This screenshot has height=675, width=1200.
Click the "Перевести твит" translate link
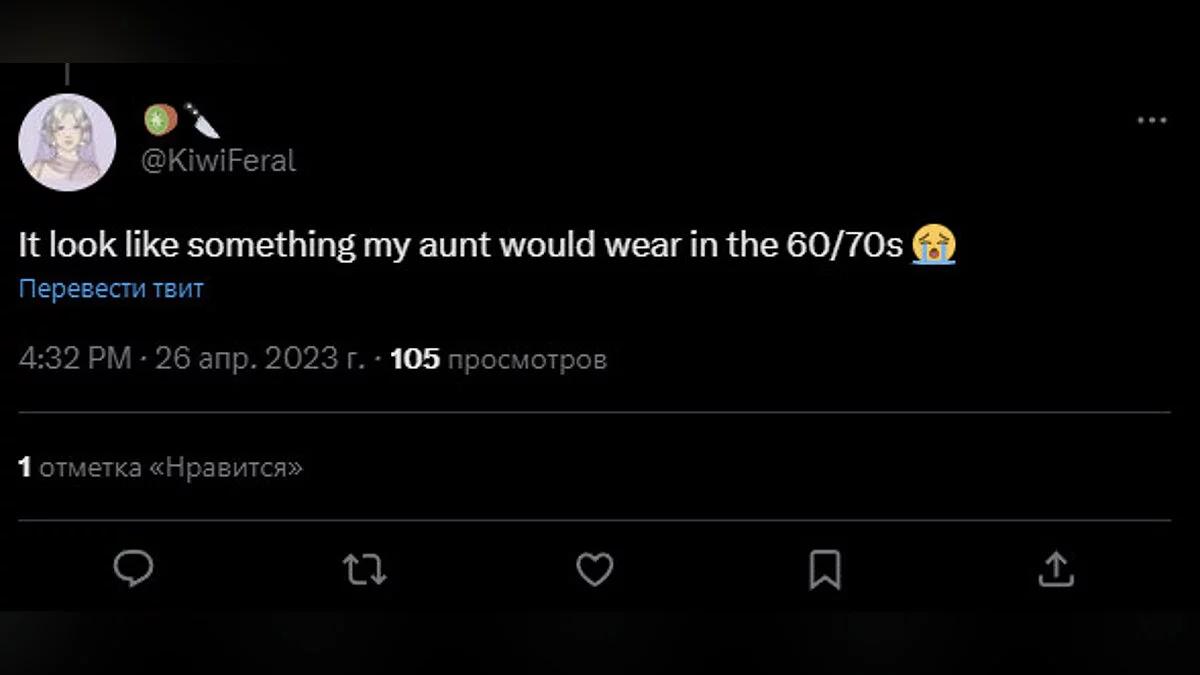tap(111, 289)
